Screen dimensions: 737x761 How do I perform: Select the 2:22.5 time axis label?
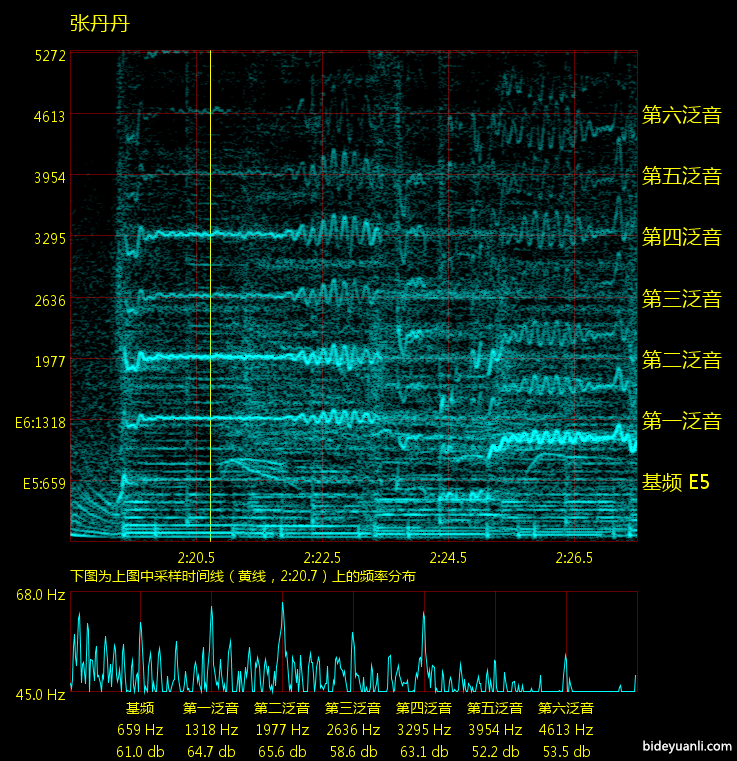click(322, 558)
